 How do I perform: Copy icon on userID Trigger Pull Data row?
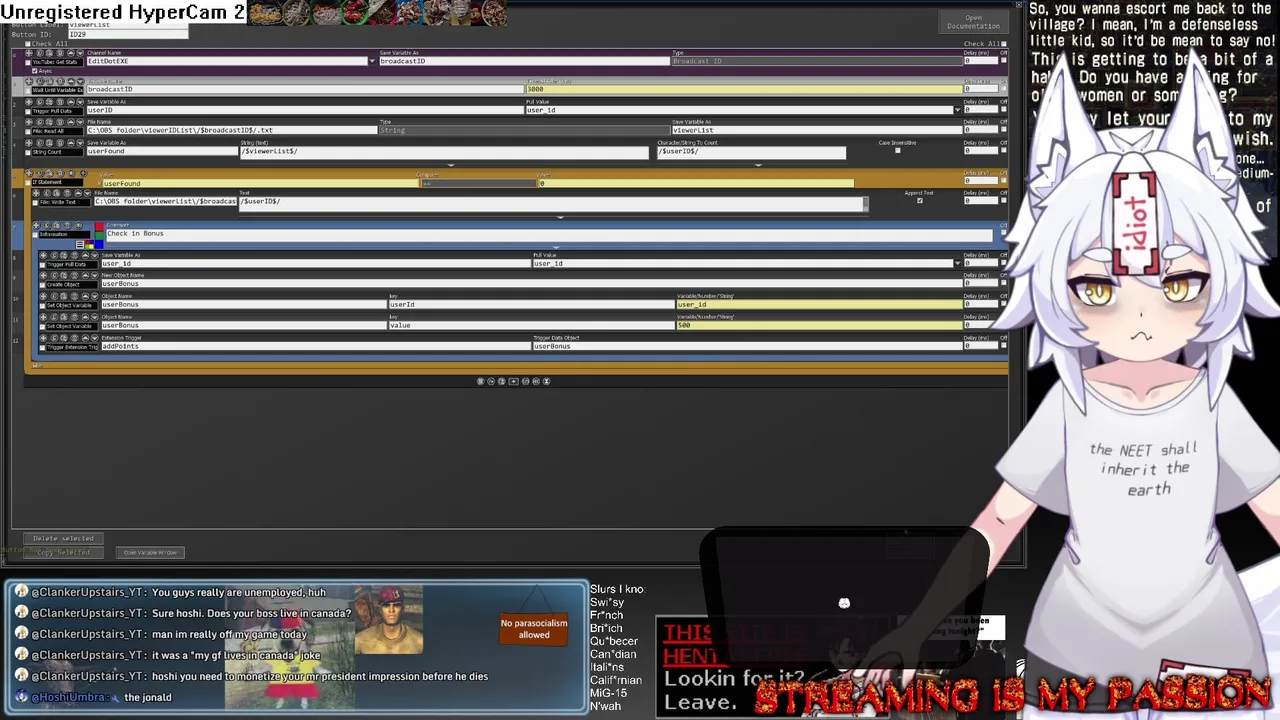(40, 101)
